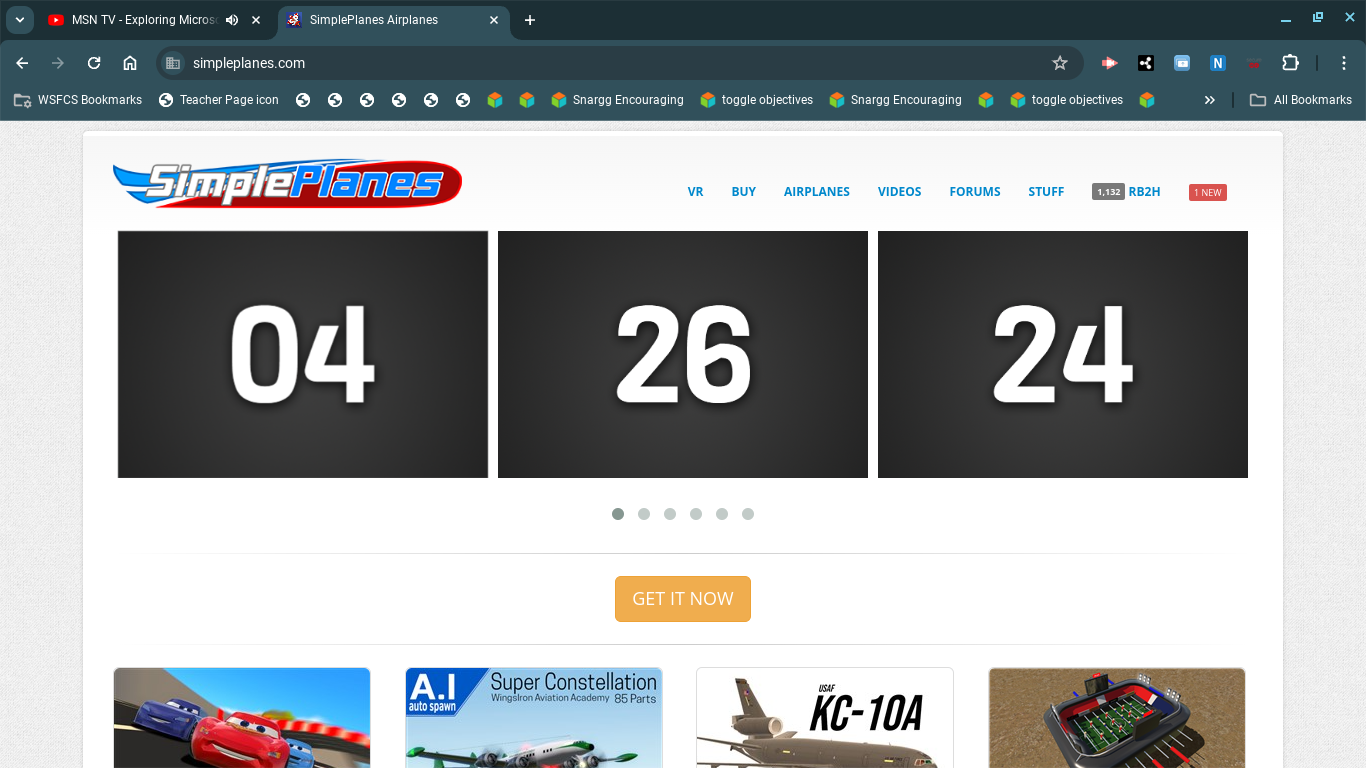Select the second carousel dot

644,514
